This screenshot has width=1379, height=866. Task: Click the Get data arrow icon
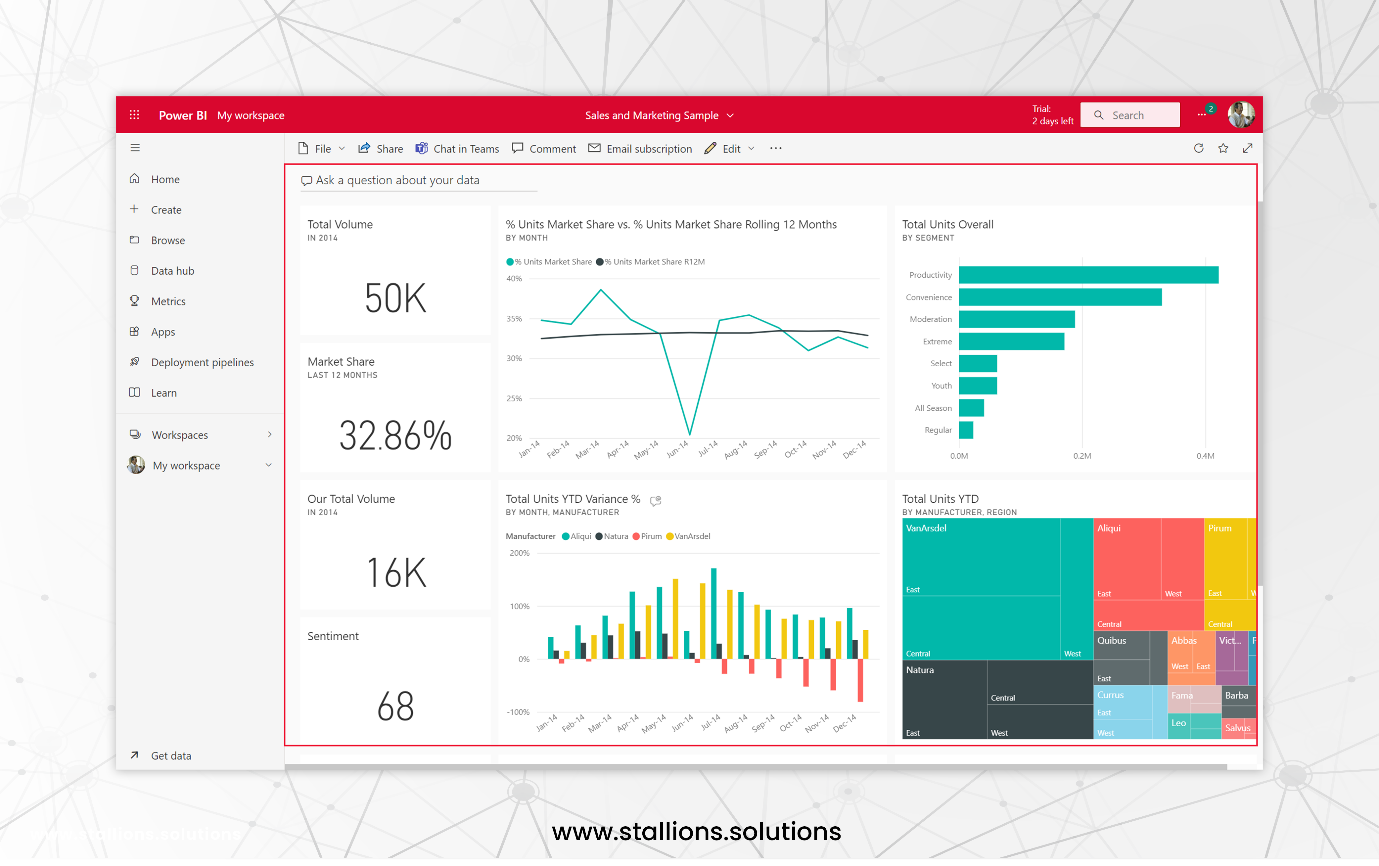[135, 755]
